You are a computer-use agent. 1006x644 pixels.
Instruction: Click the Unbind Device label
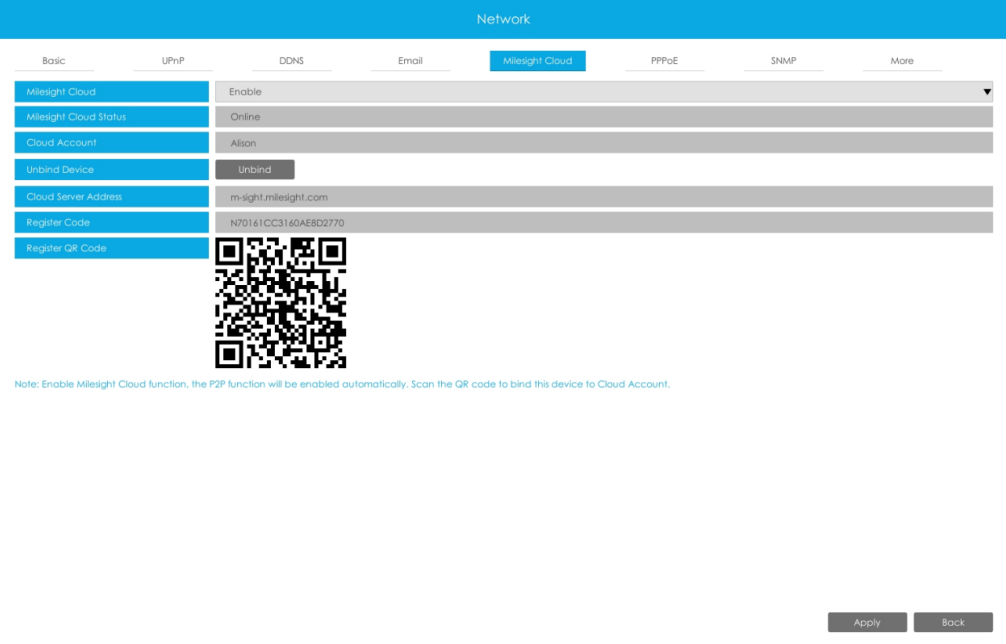[x=112, y=169]
